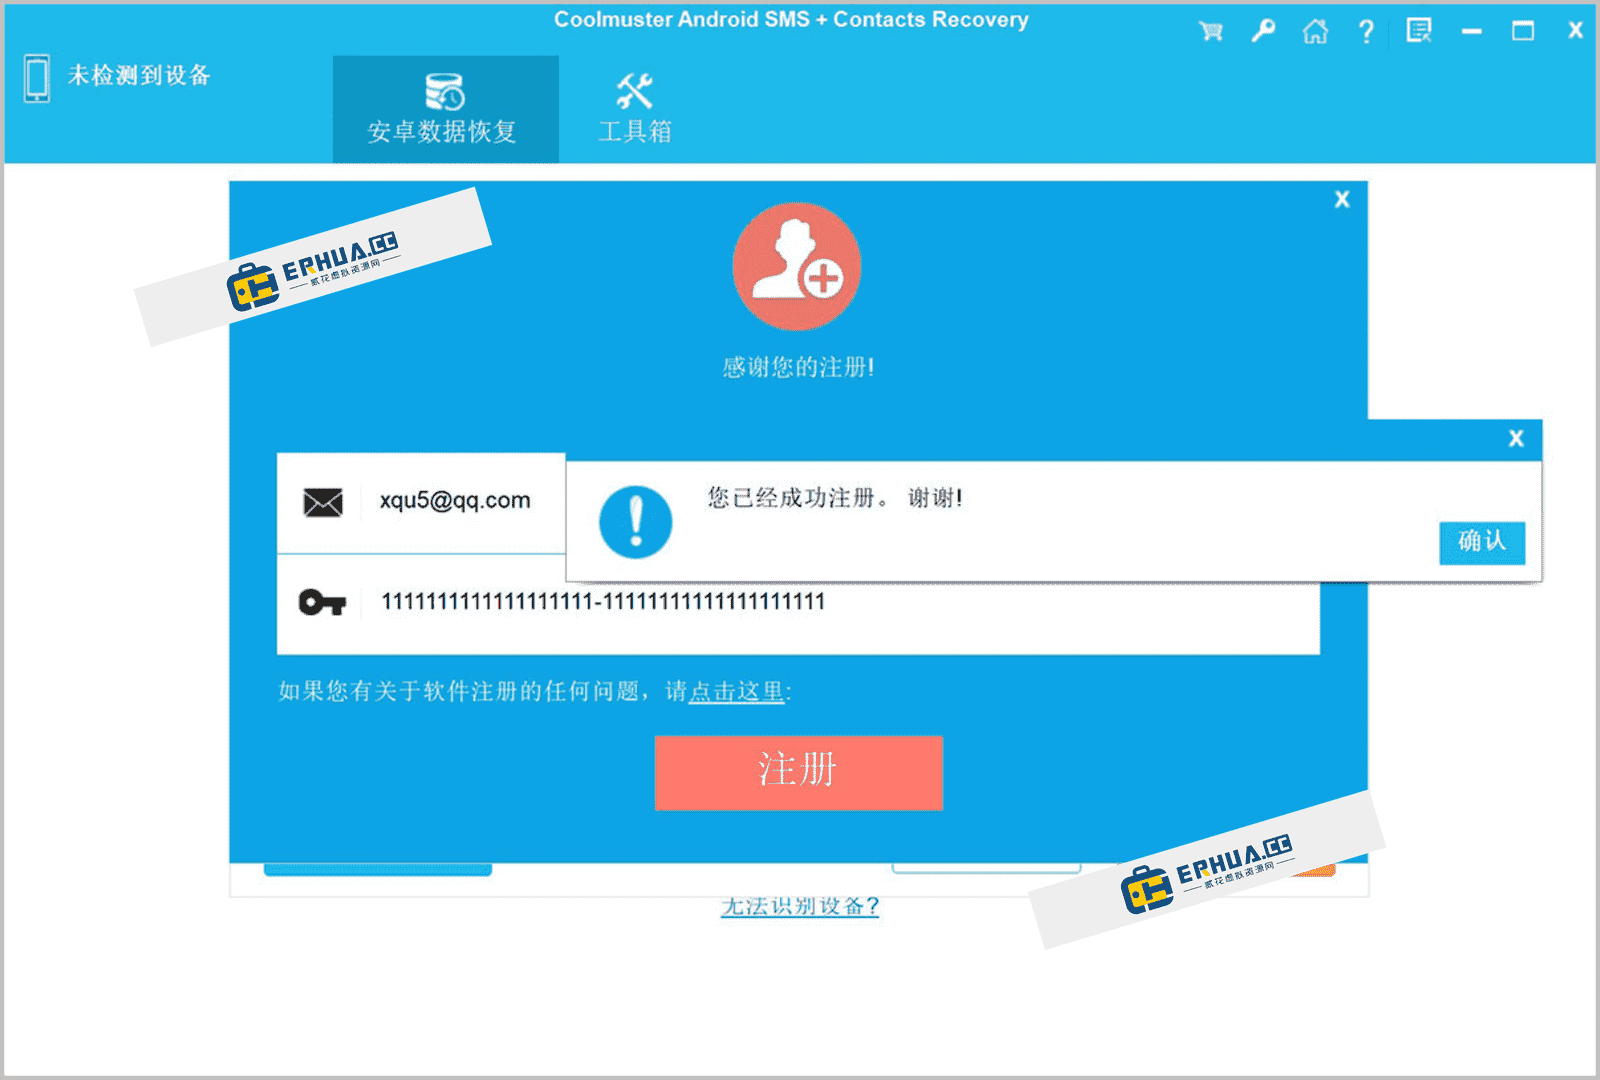The height and width of the screenshot is (1080, 1600).
Task: Click the key license icon
Action: click(x=322, y=602)
